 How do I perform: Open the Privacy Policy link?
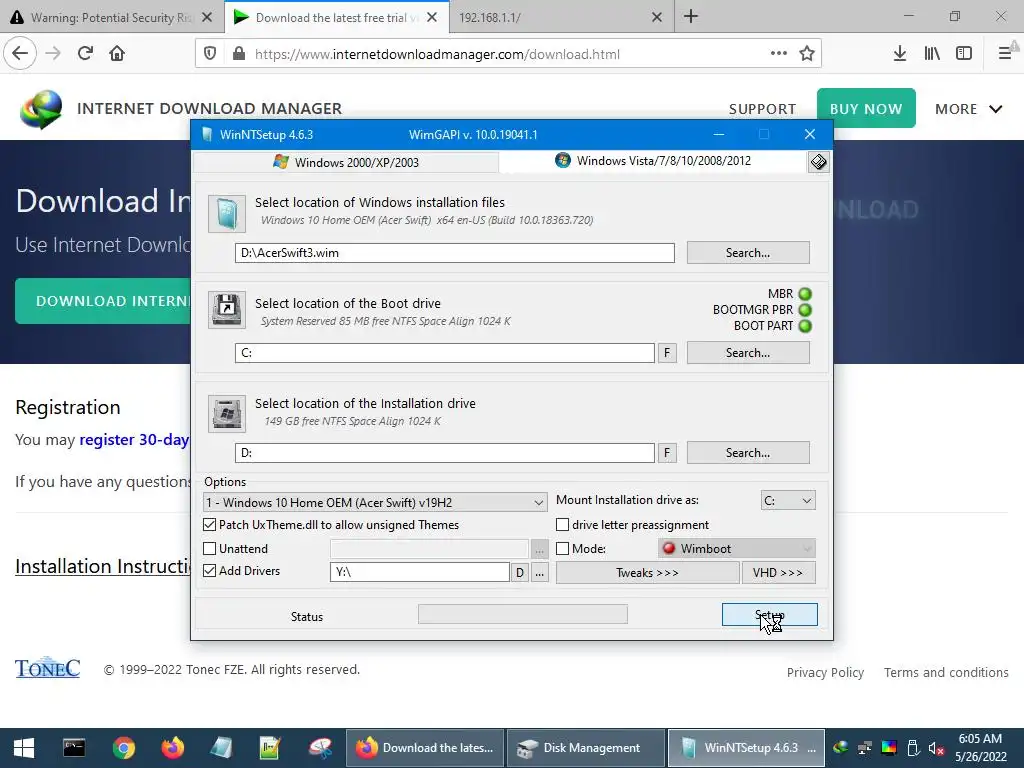pos(825,673)
